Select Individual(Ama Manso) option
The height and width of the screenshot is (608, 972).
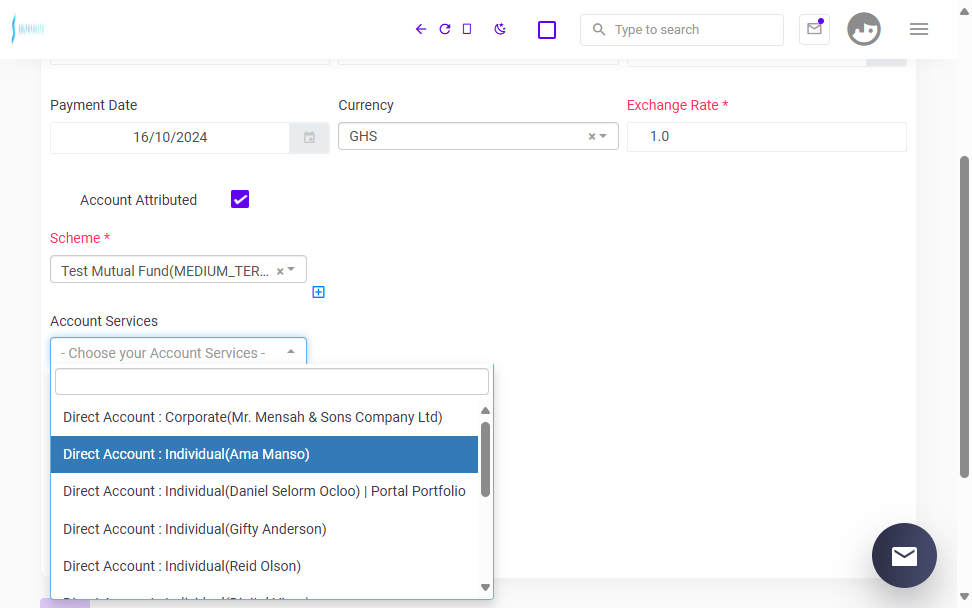(265, 454)
